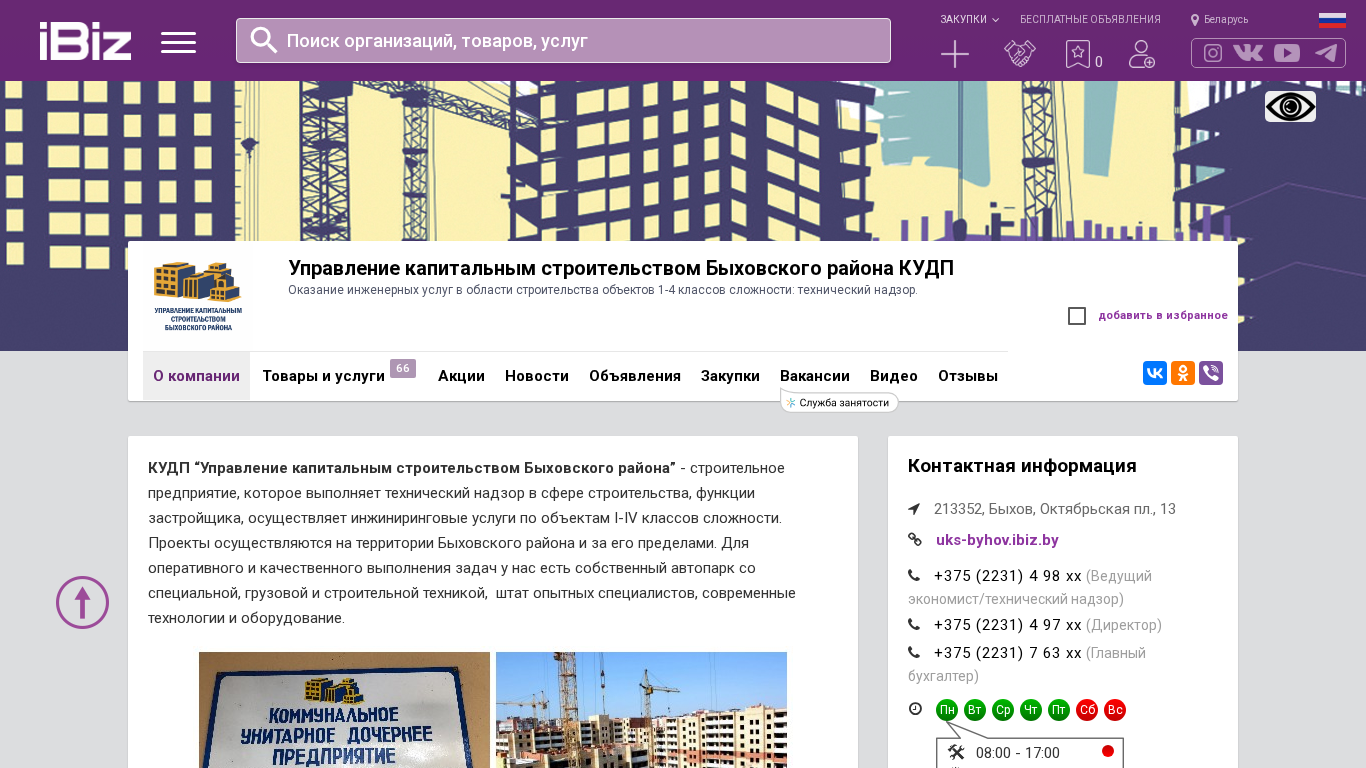
Task: Share the company page on VK
Action: coord(1155,373)
